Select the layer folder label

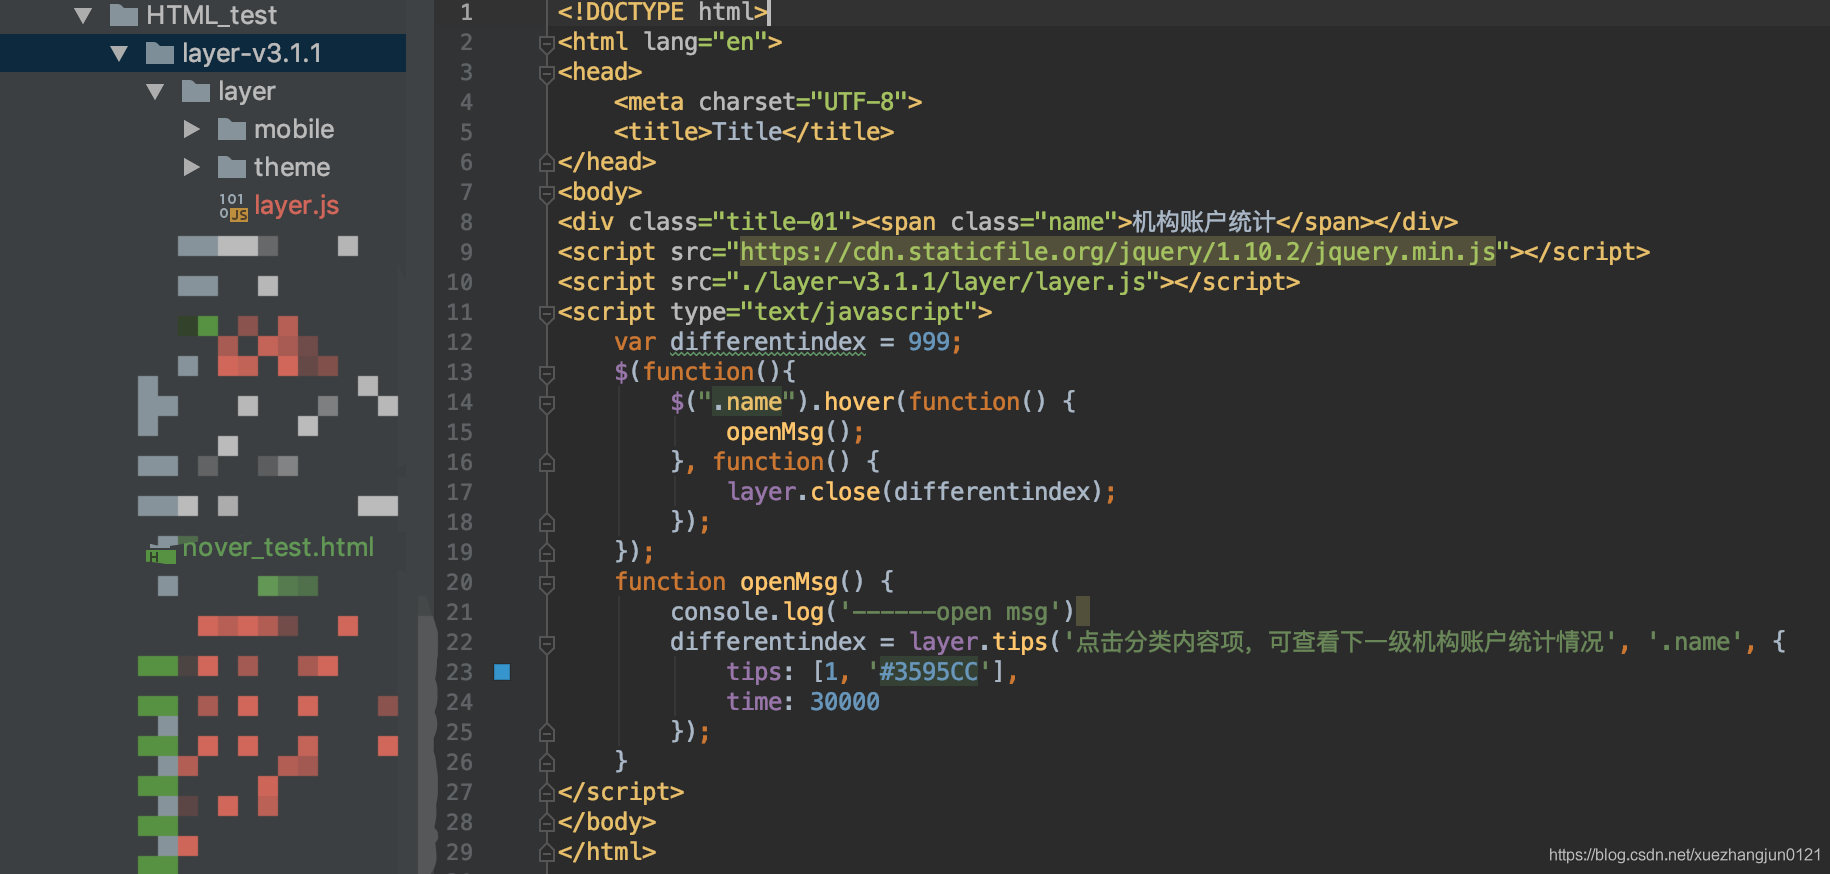pyautogui.click(x=247, y=91)
